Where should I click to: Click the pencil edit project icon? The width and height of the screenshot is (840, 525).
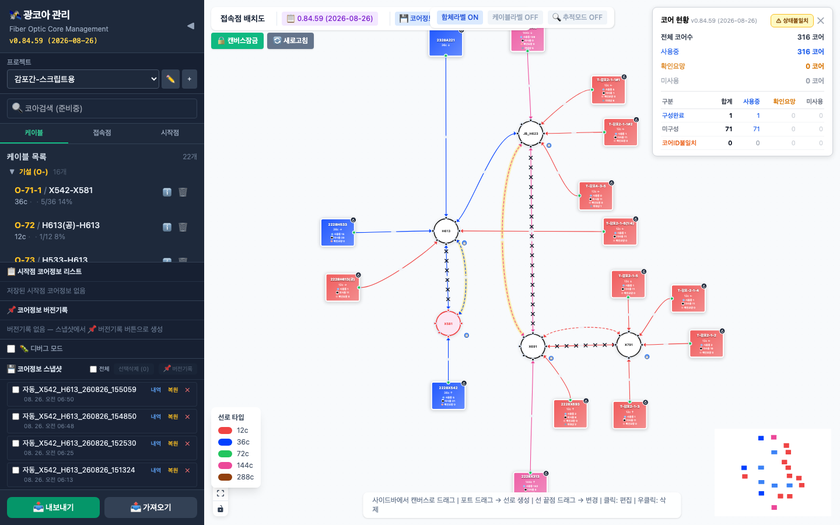pos(170,79)
